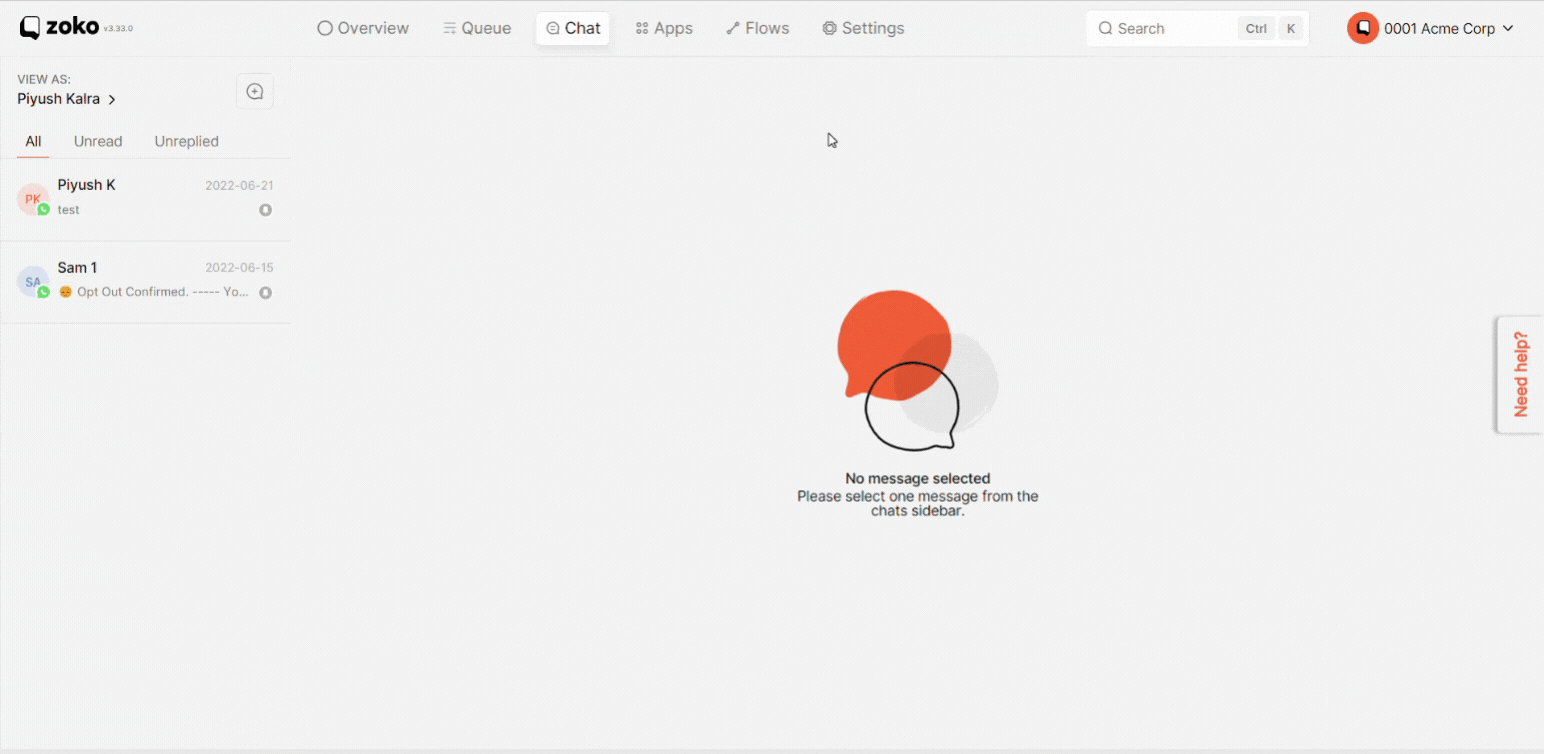The image size is (1544, 754).
Task: Start a new chat with the plus icon
Action: pyautogui.click(x=255, y=92)
